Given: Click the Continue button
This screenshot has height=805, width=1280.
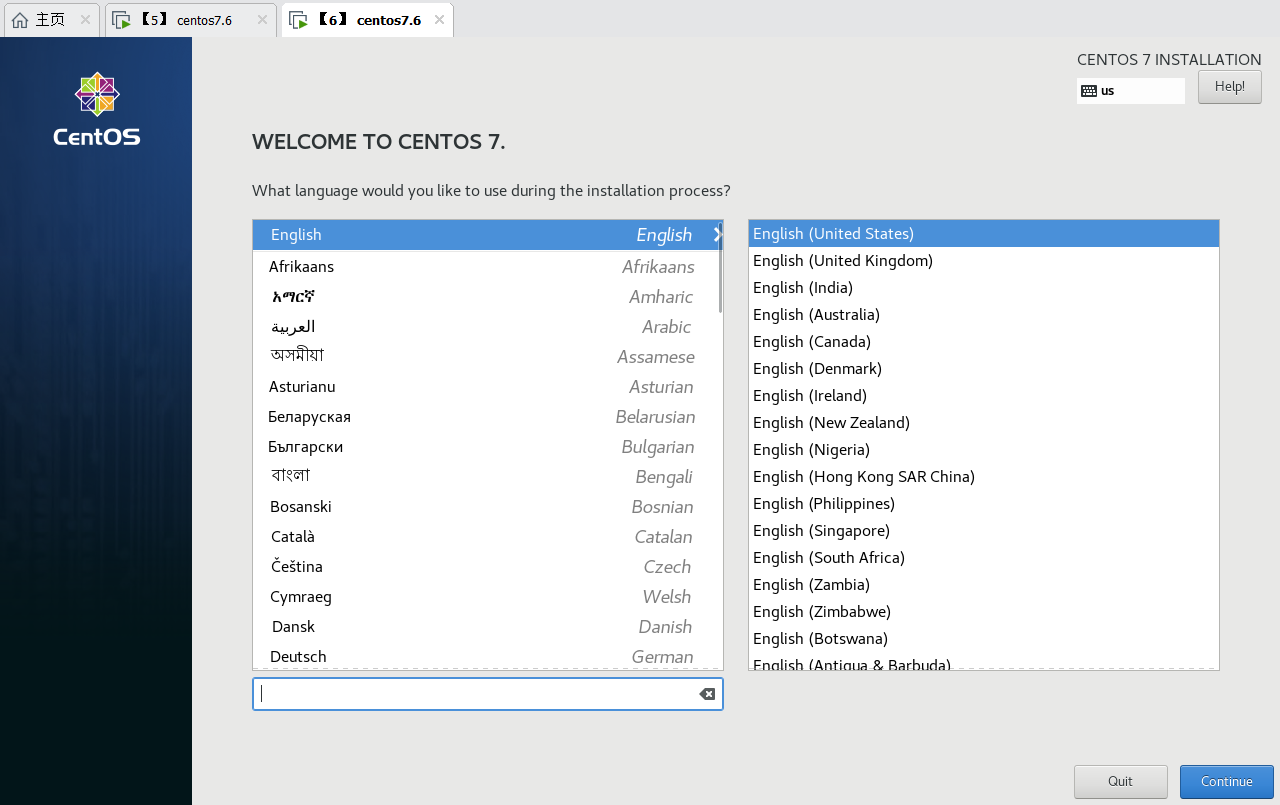Looking at the screenshot, I should tap(1227, 782).
